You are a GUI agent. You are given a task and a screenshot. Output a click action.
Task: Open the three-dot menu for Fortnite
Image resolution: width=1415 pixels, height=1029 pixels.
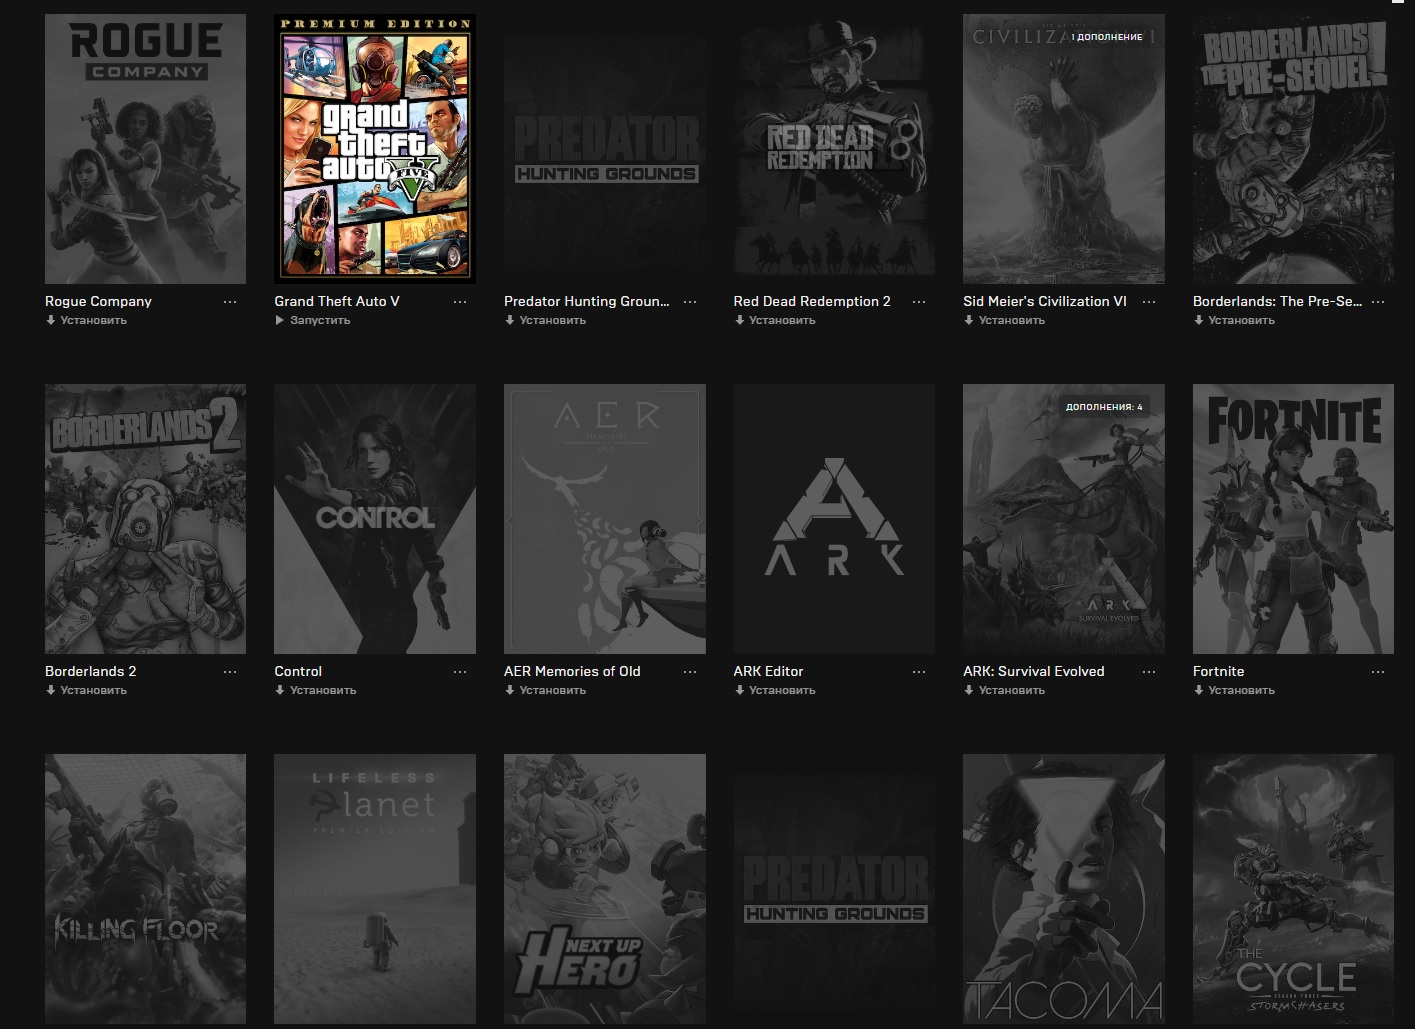coord(1378,672)
